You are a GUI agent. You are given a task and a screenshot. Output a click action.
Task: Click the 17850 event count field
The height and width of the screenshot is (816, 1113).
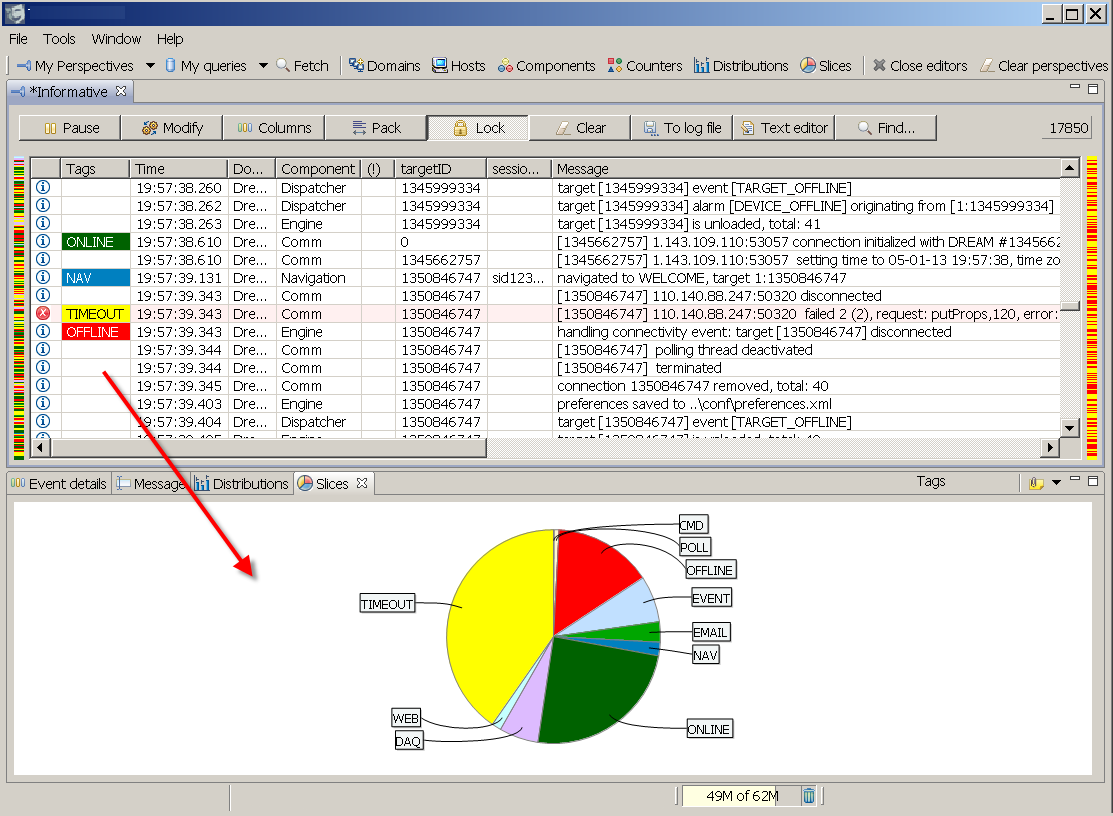point(1068,128)
